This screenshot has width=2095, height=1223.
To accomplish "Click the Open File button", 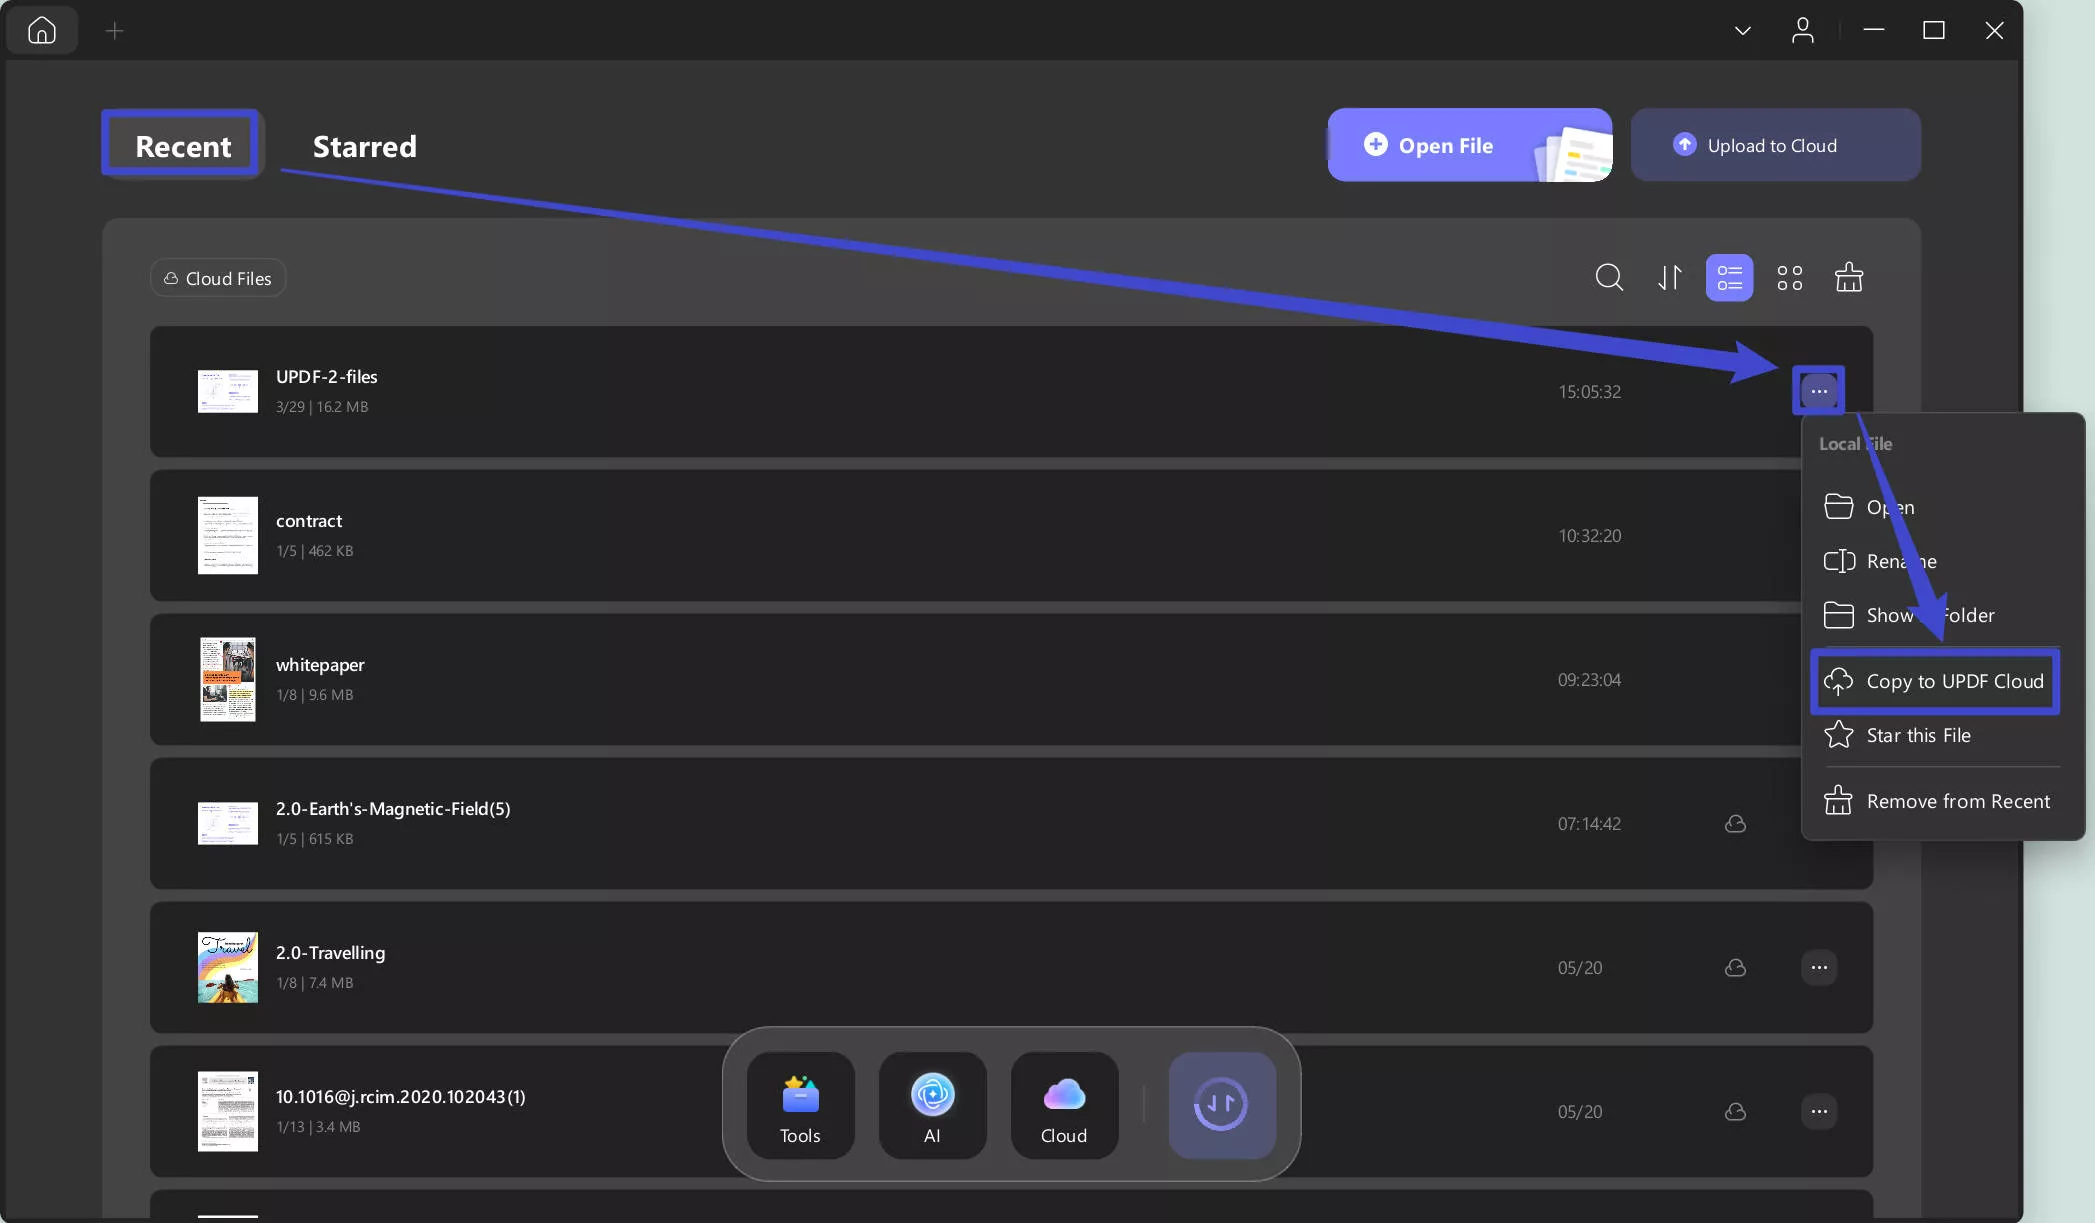I will click(x=1469, y=145).
